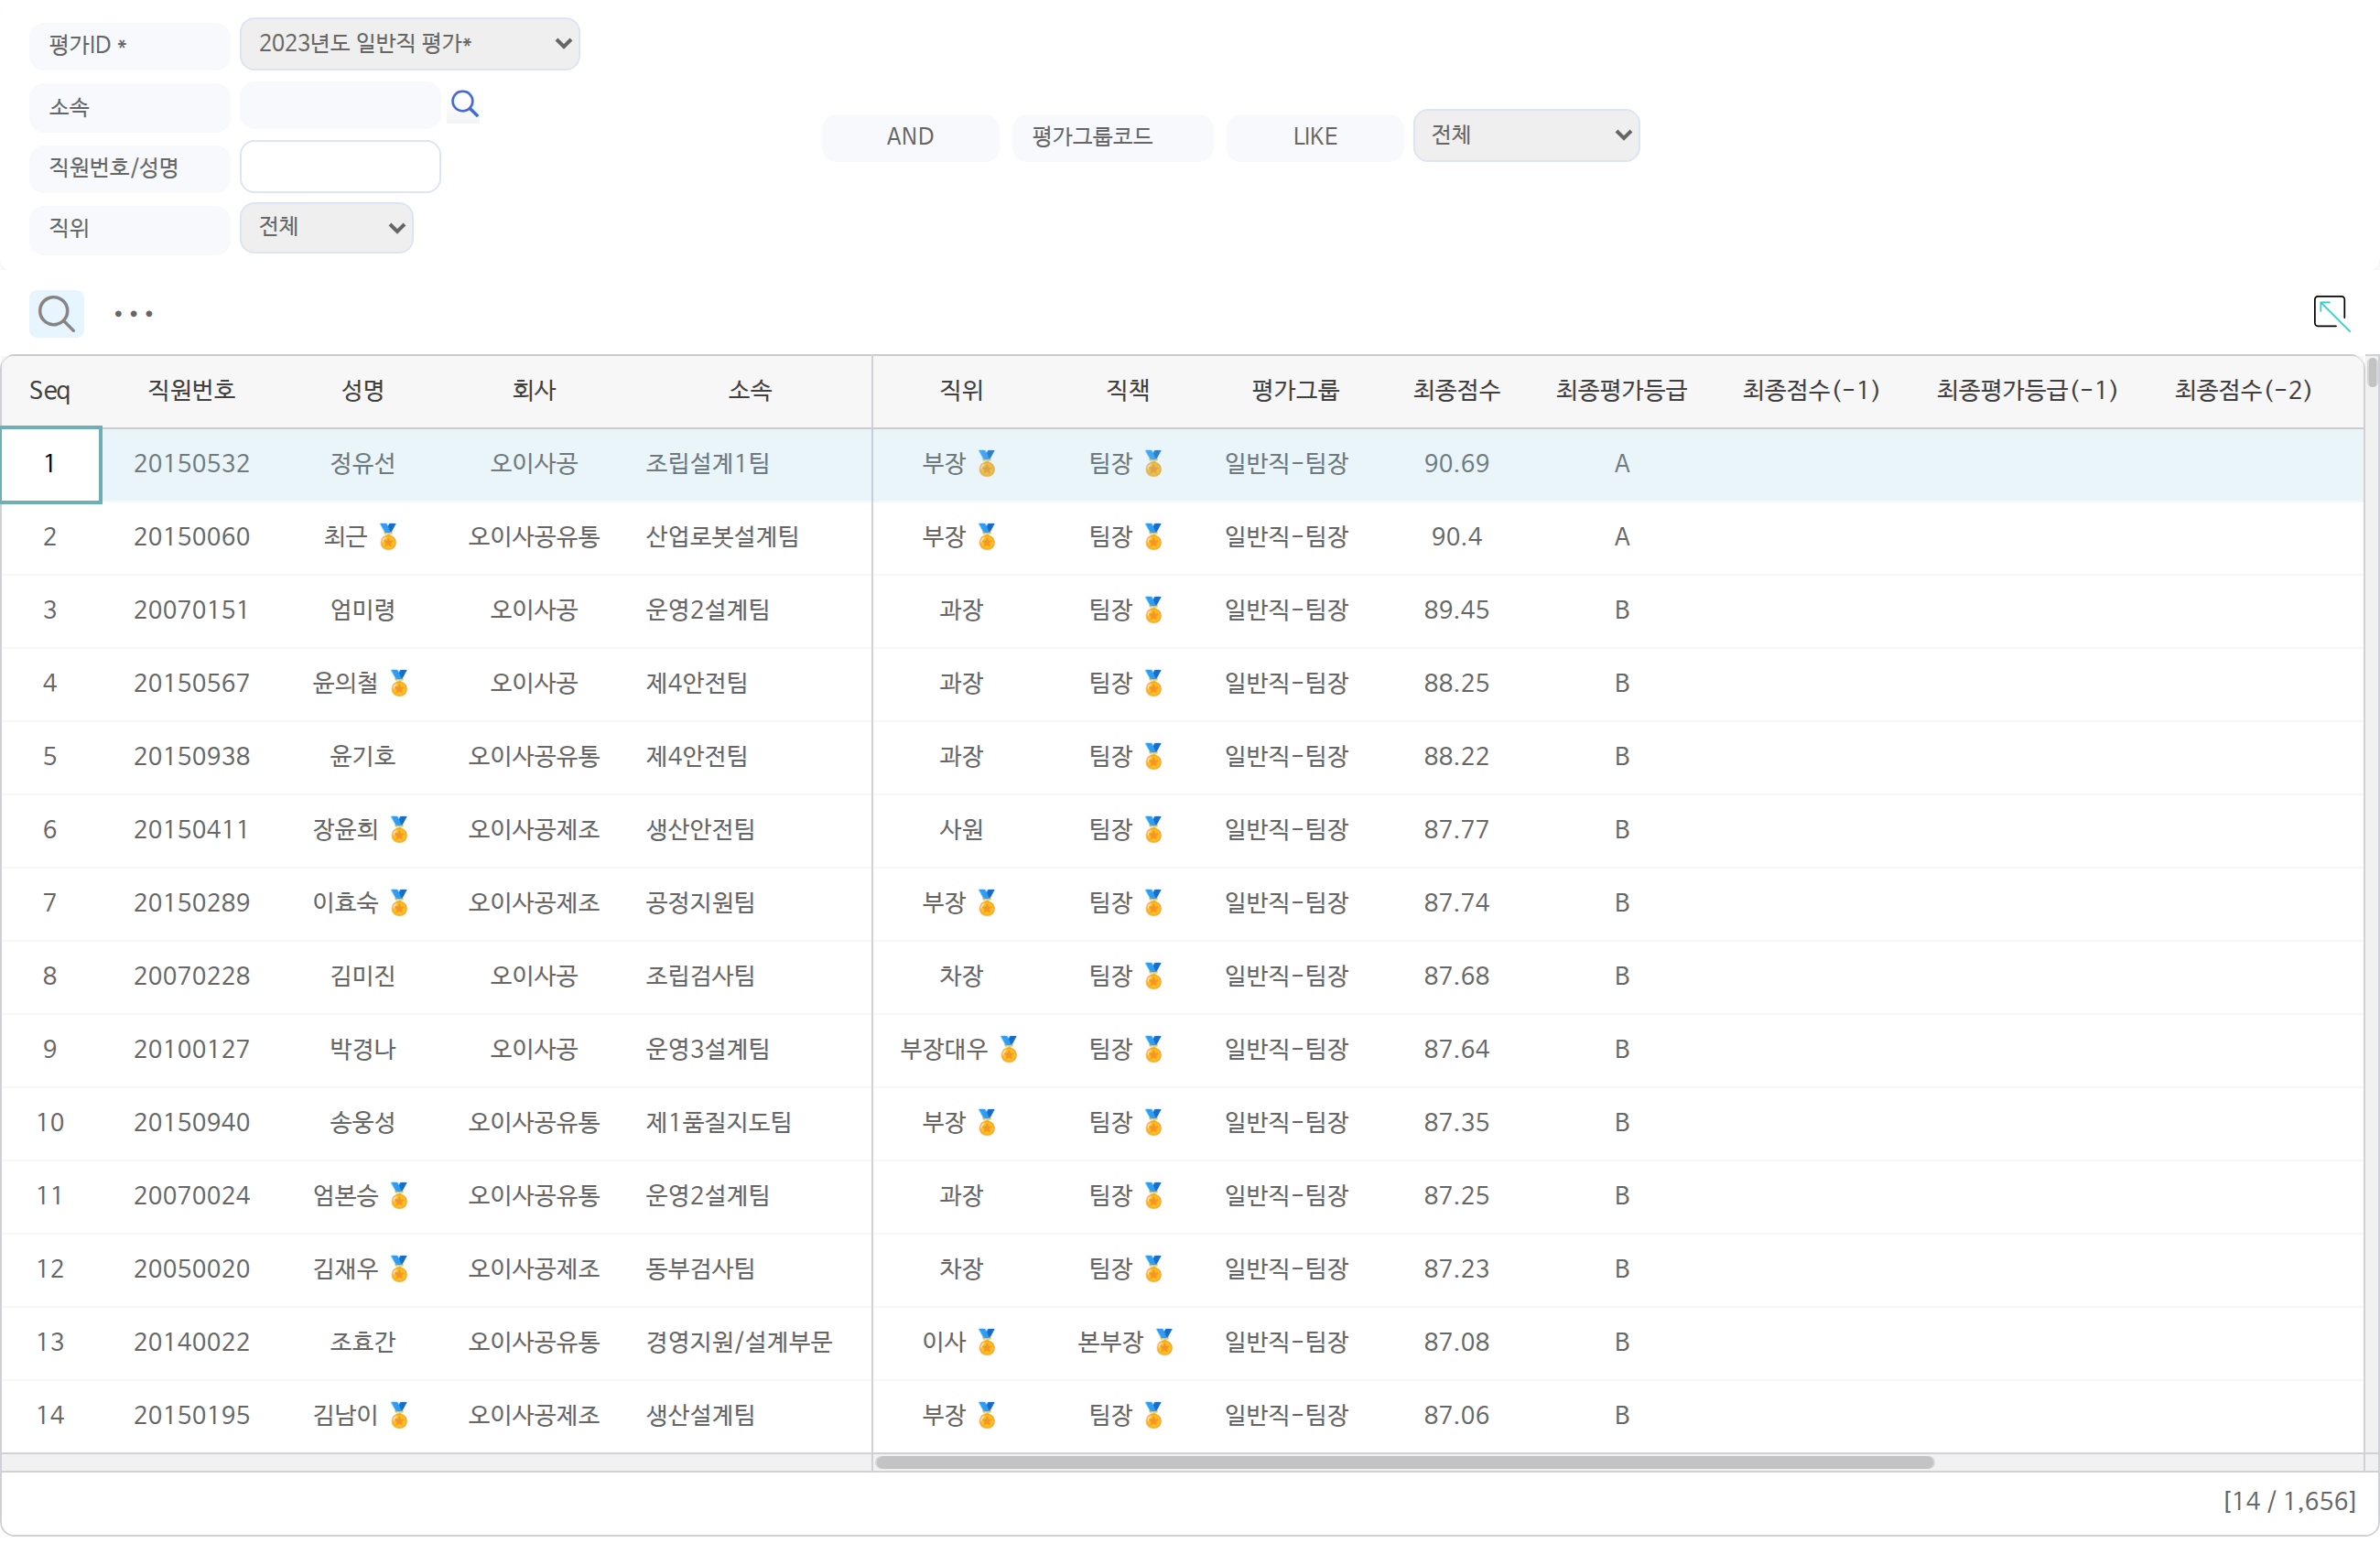Click the horizontal scrollbar of the grid
This screenshot has height=1554, width=2380.
click(x=1404, y=1463)
